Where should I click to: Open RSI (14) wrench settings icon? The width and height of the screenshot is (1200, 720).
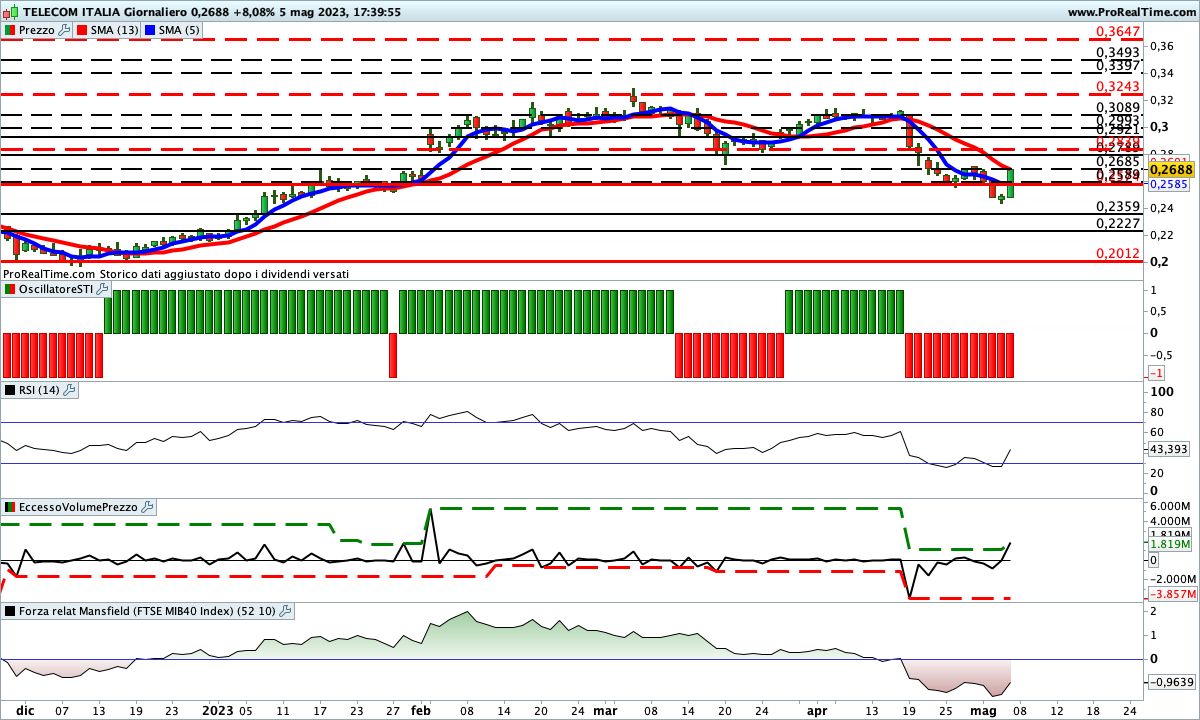(x=69, y=390)
